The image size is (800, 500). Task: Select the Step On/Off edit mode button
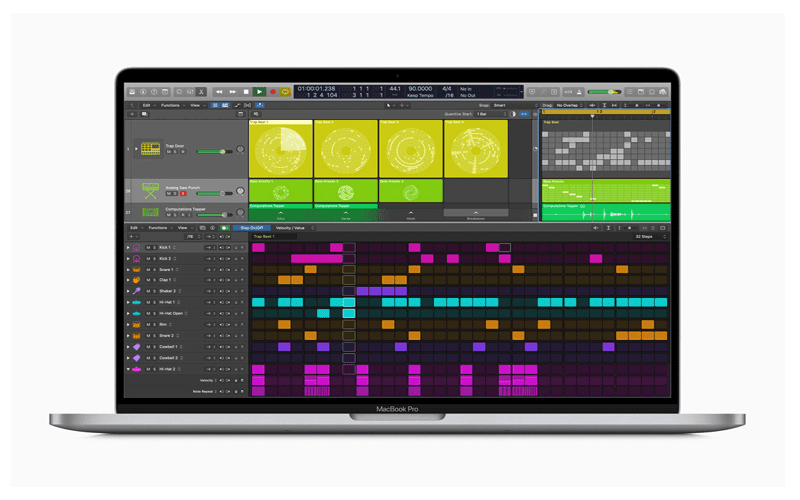tap(253, 227)
